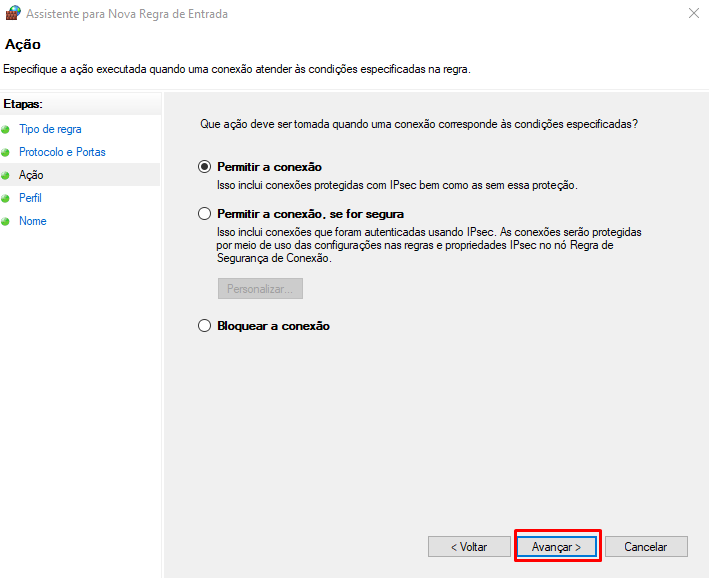Choose Permitir a conexão, se for segura option

point(205,214)
